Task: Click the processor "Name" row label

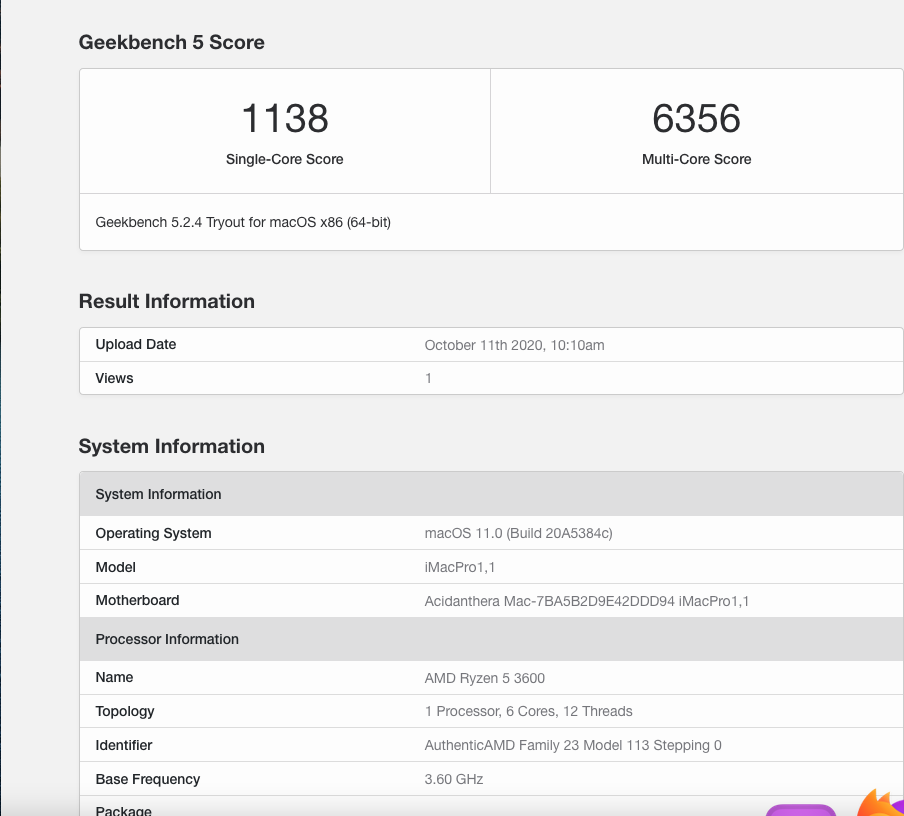Action: click(114, 677)
